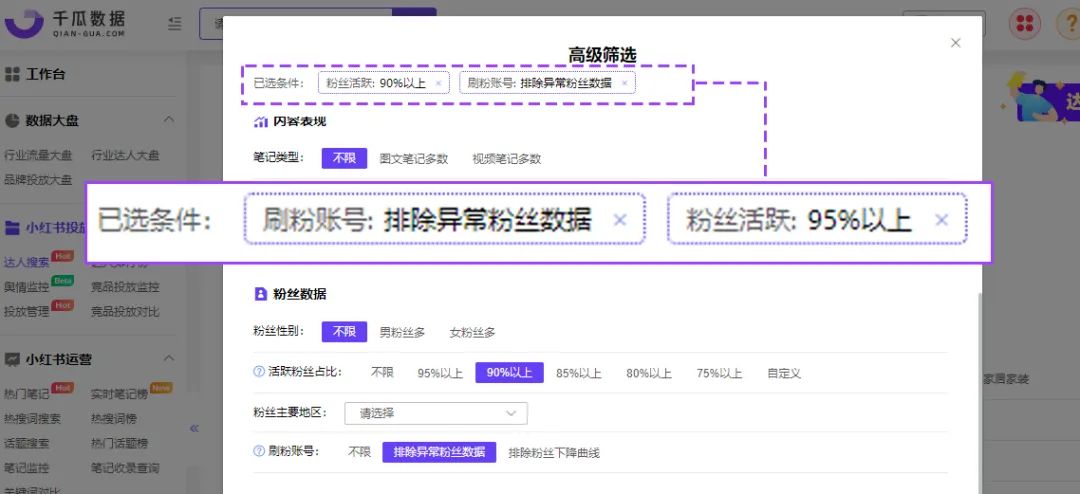
Task: Click the sidebar collapse icon beside logo
Action: tap(175, 24)
